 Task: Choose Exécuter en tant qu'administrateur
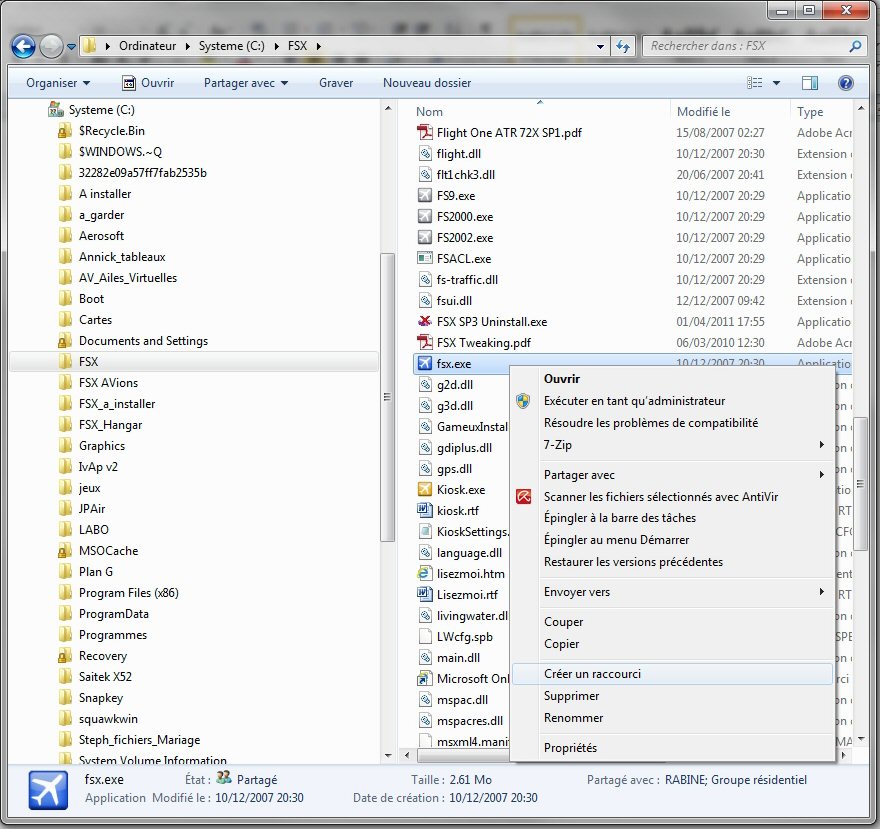pos(673,401)
